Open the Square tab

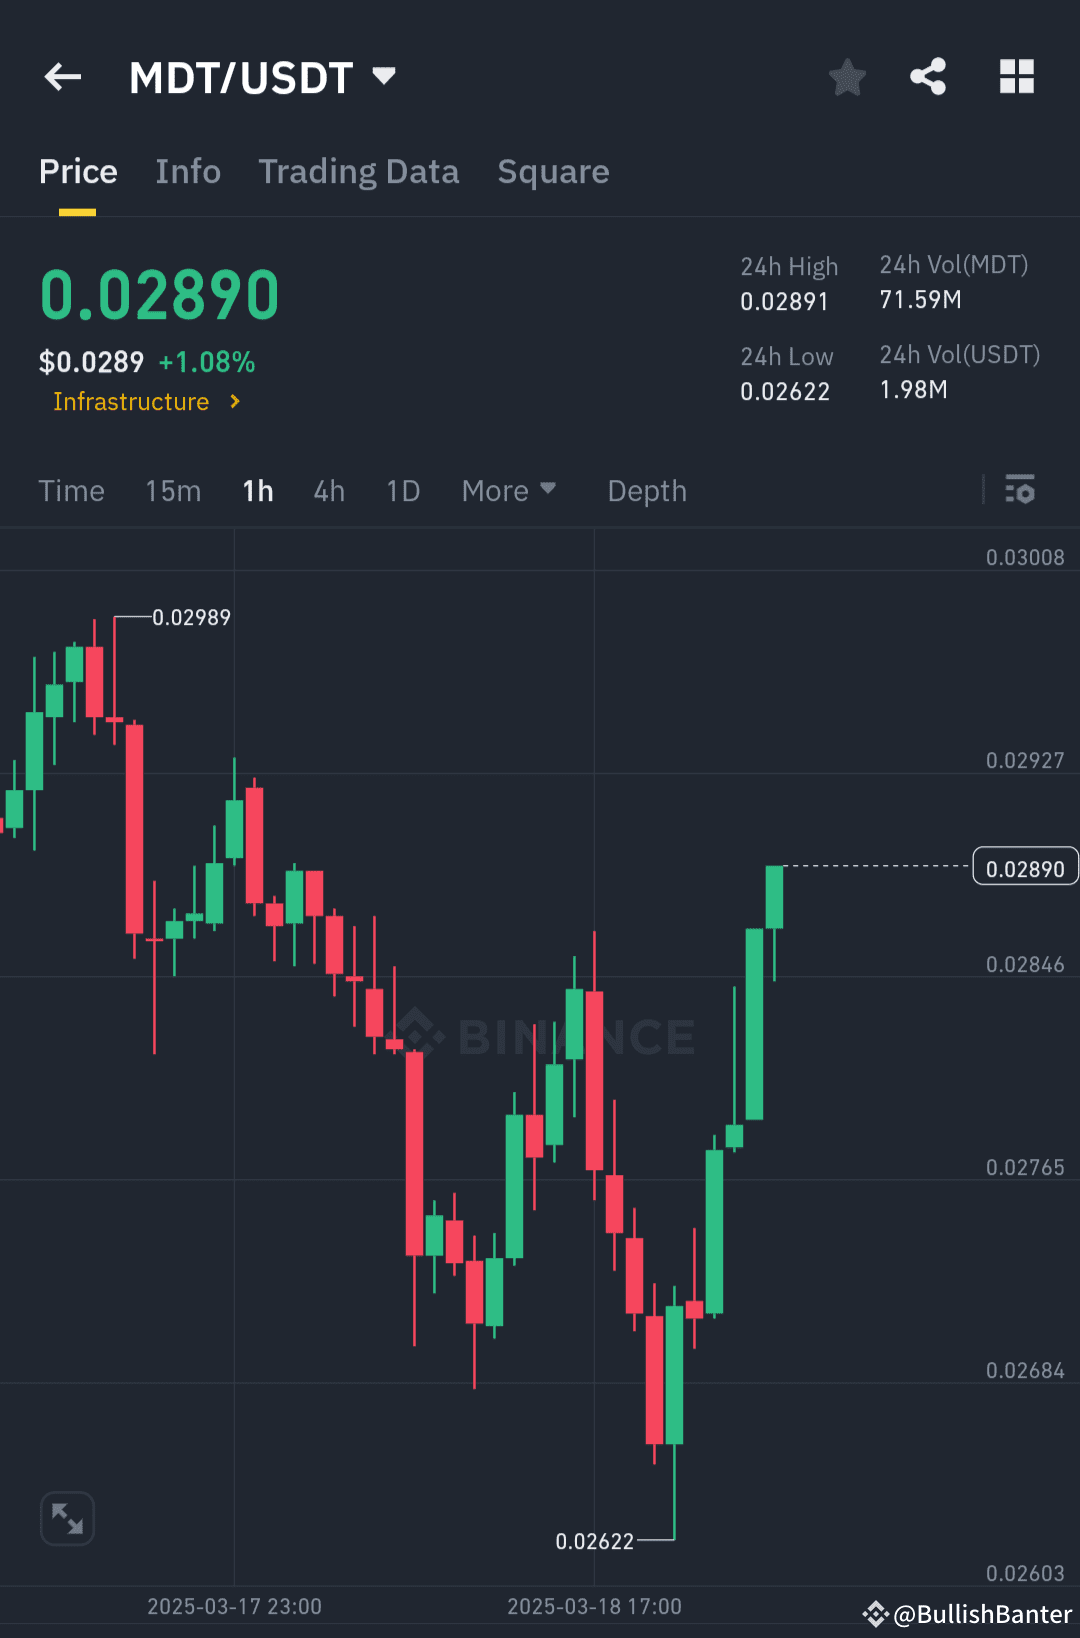(553, 171)
